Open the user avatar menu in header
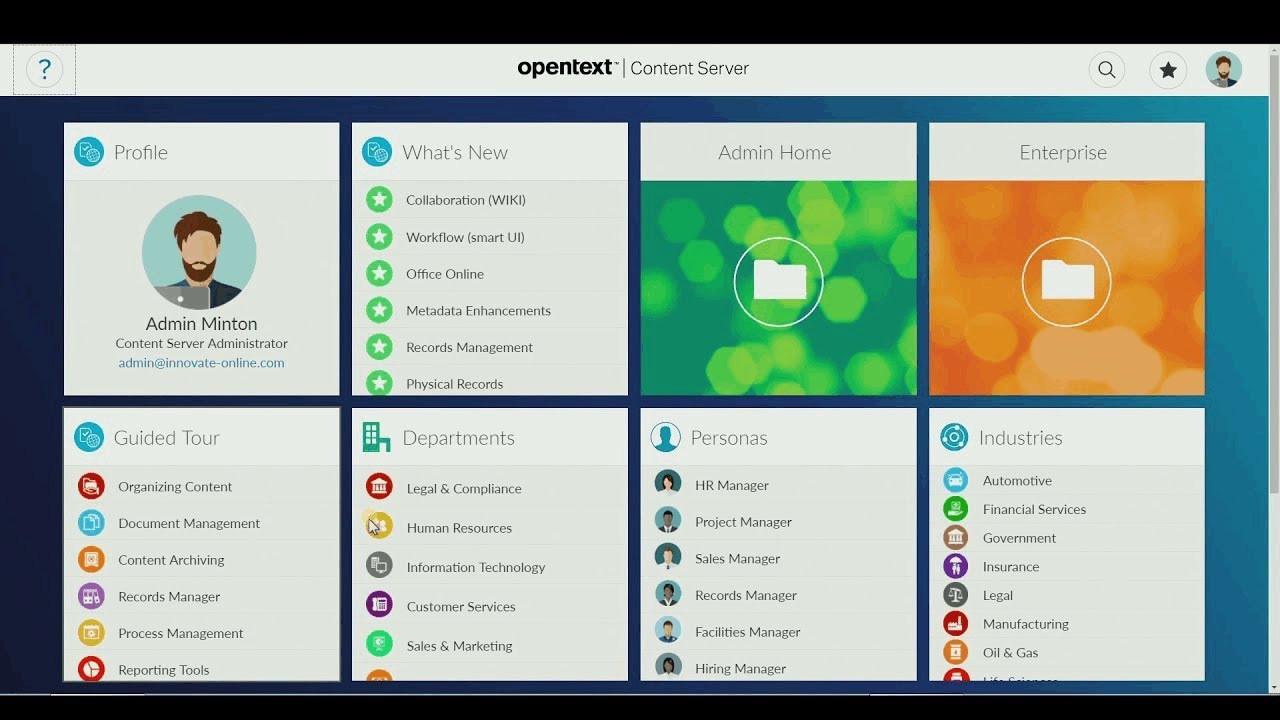The height and width of the screenshot is (720, 1280). click(1223, 69)
